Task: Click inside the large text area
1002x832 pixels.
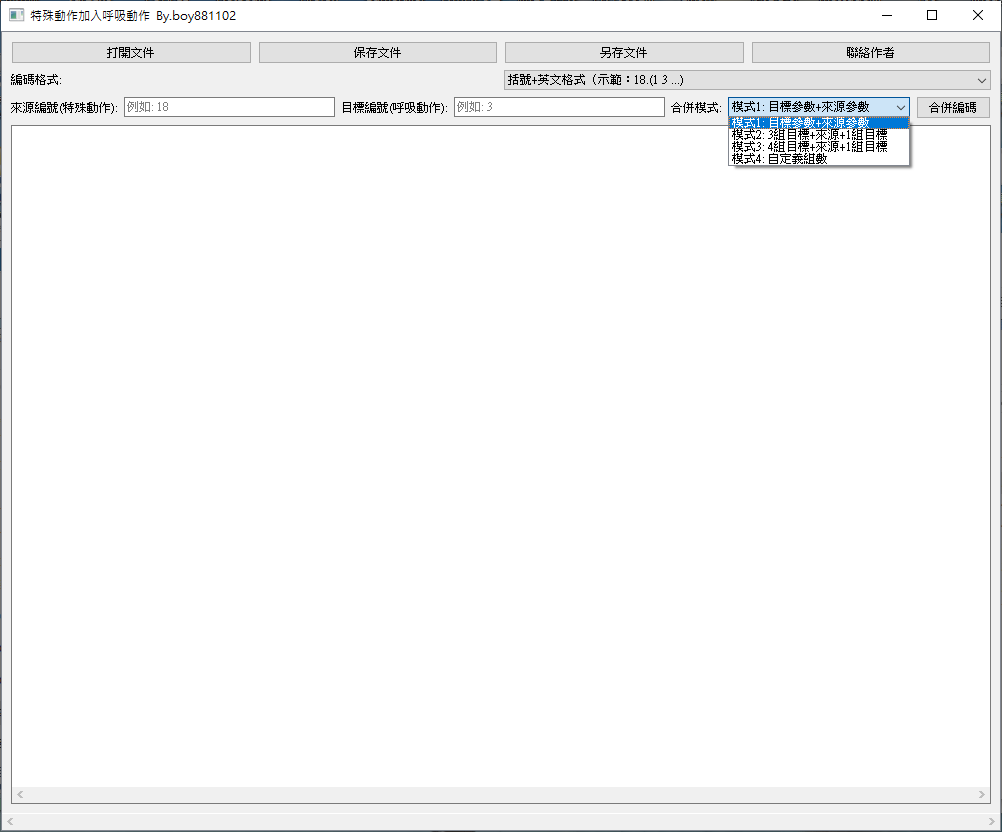Action: pos(500,456)
